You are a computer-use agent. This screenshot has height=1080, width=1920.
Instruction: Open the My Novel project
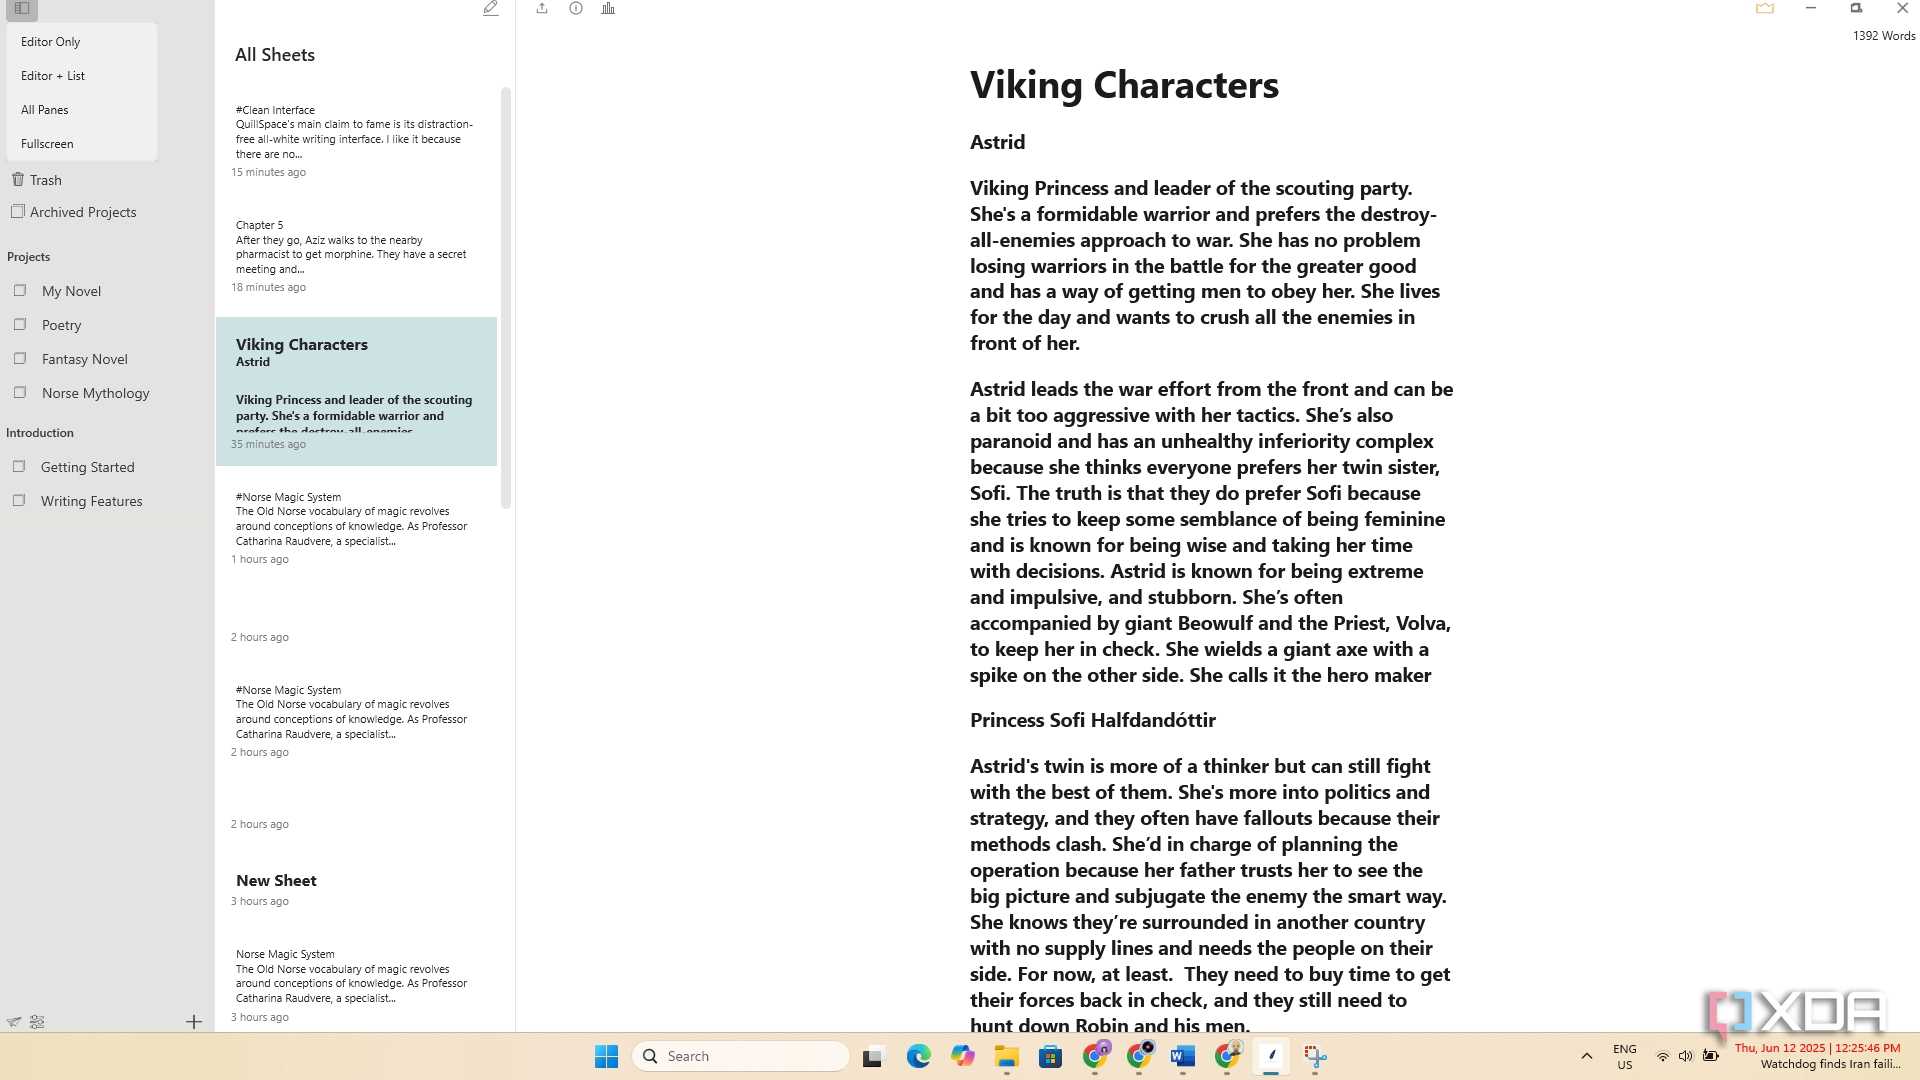tap(71, 291)
